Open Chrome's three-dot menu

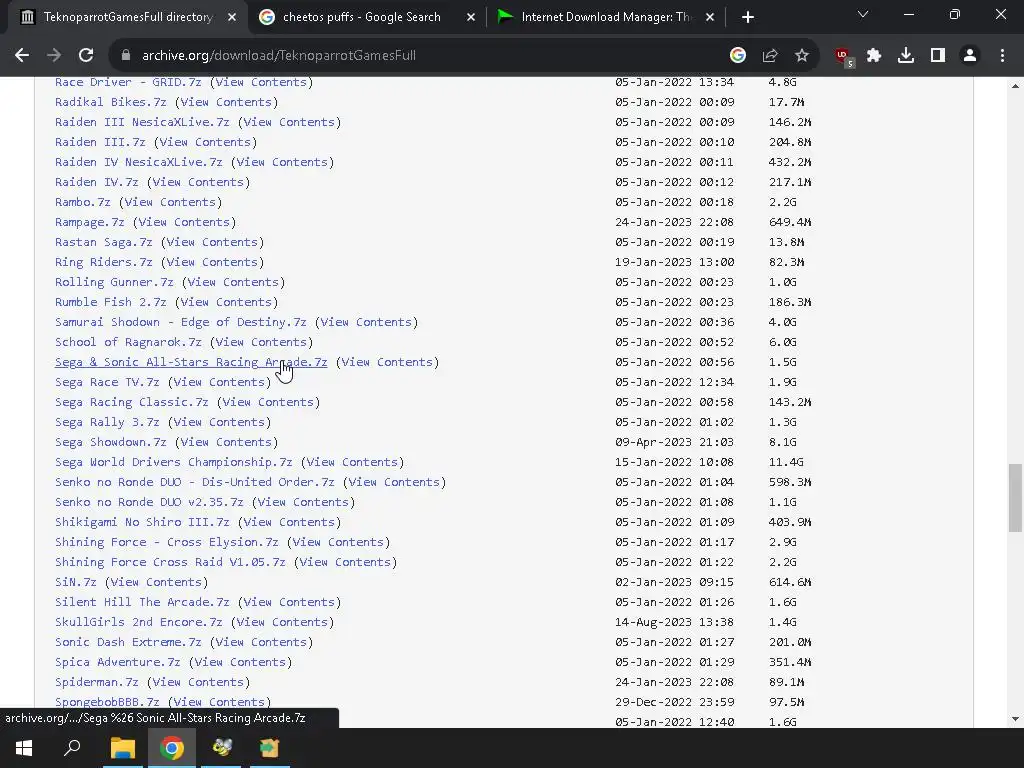tap(1002, 56)
